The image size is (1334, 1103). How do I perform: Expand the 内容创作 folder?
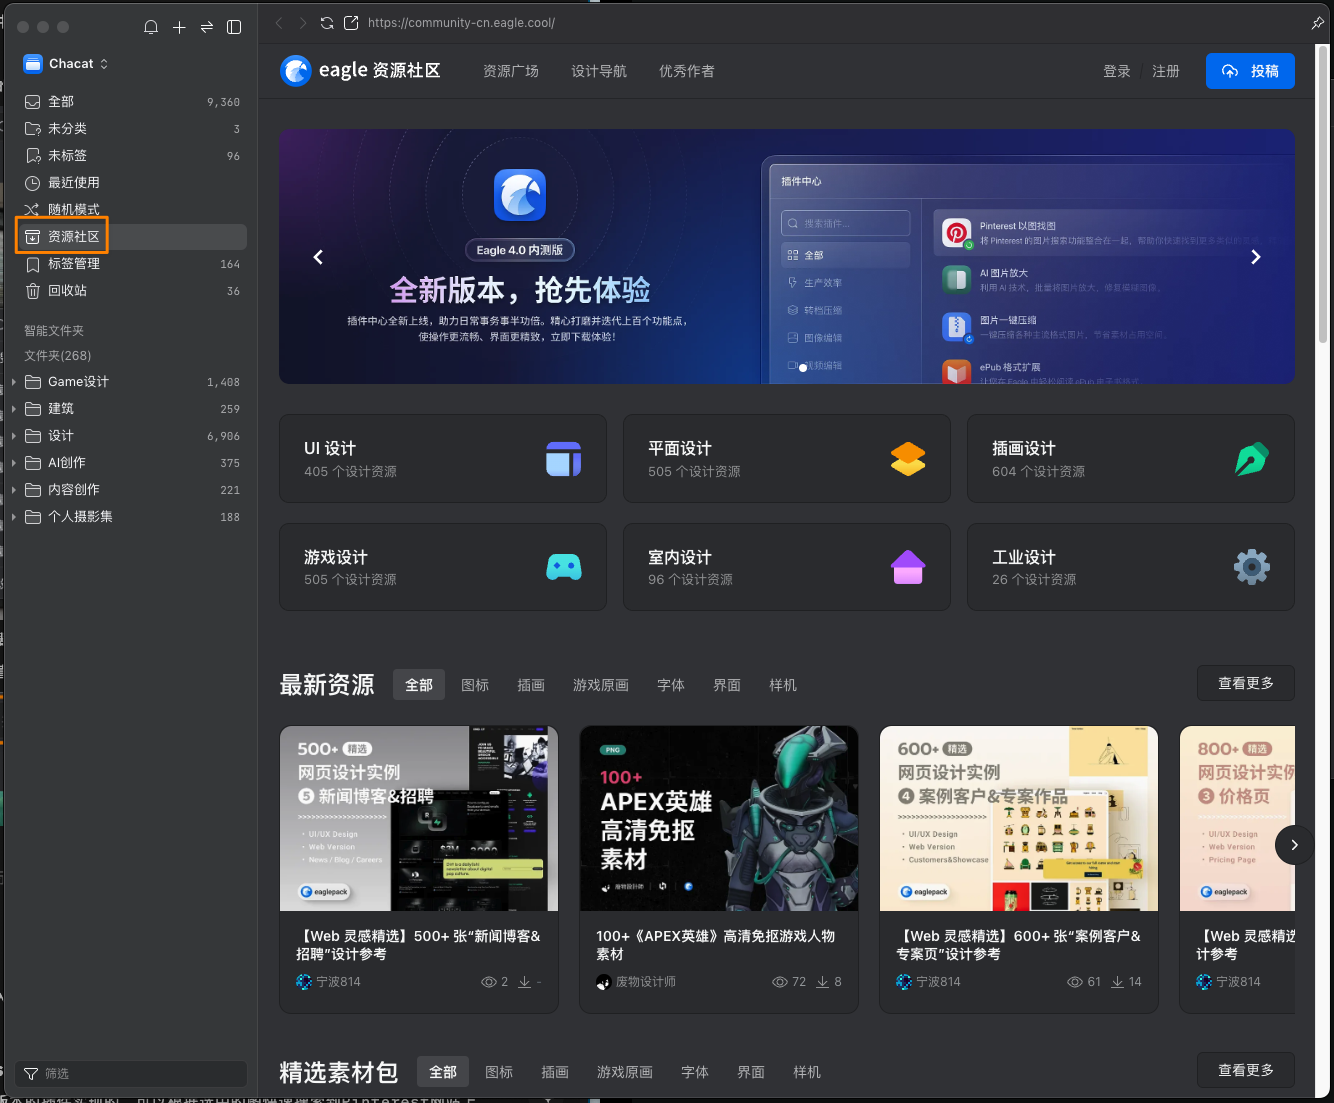13,490
